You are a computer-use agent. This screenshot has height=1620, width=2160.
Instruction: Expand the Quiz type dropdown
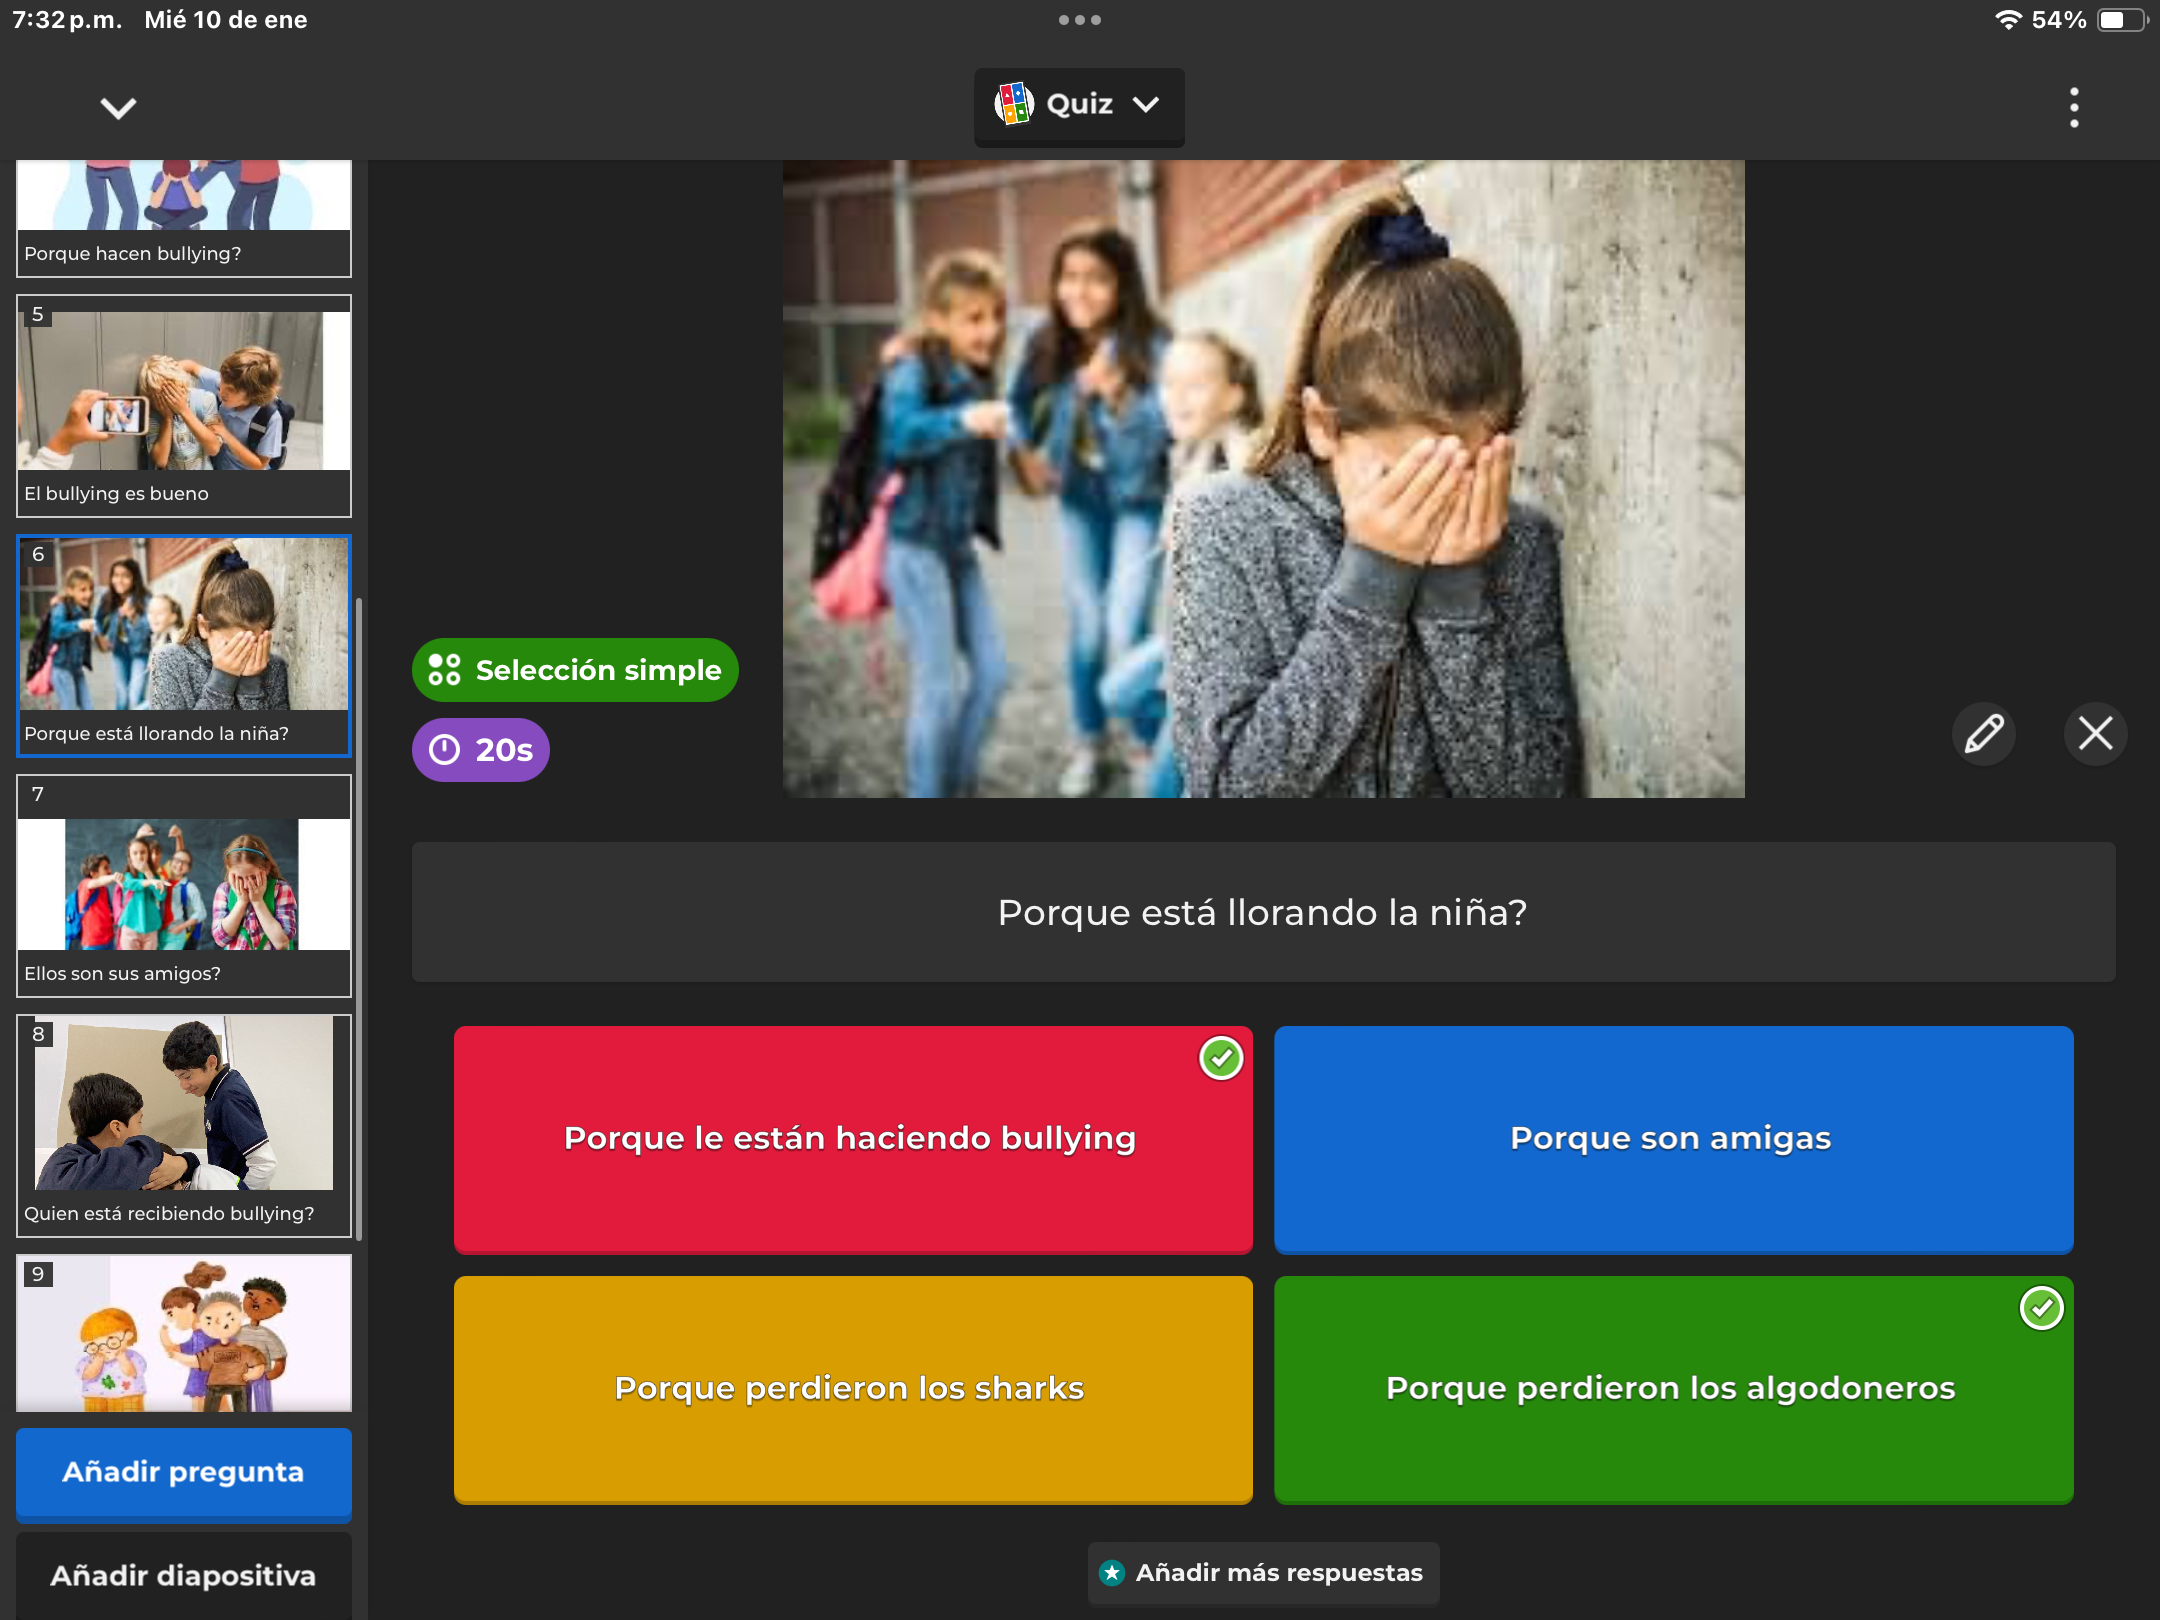1145,104
